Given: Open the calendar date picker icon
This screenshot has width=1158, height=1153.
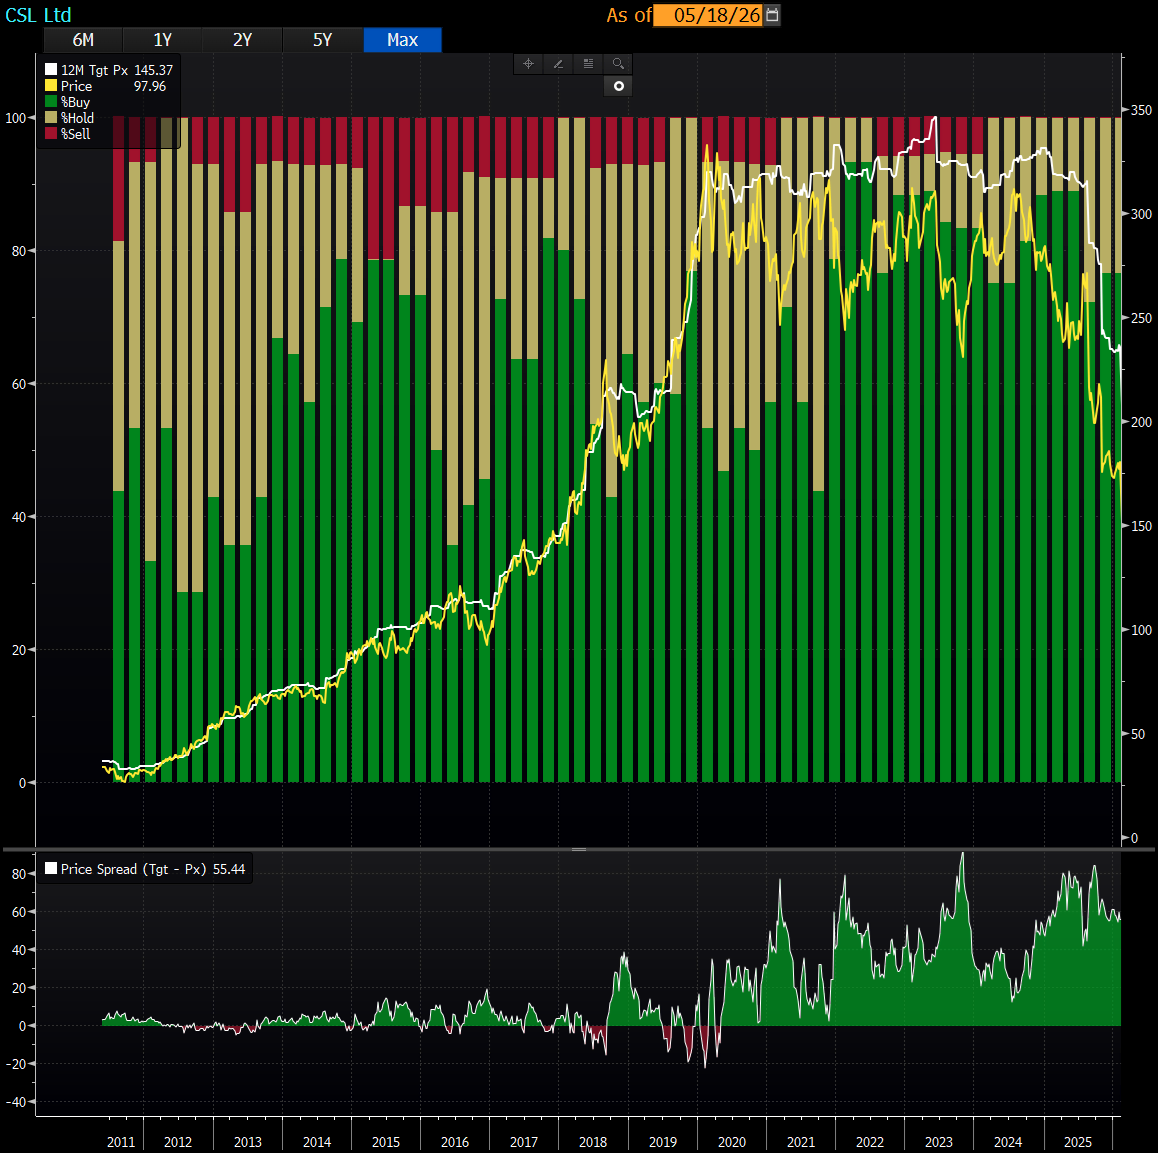Looking at the screenshot, I should click(x=772, y=15).
